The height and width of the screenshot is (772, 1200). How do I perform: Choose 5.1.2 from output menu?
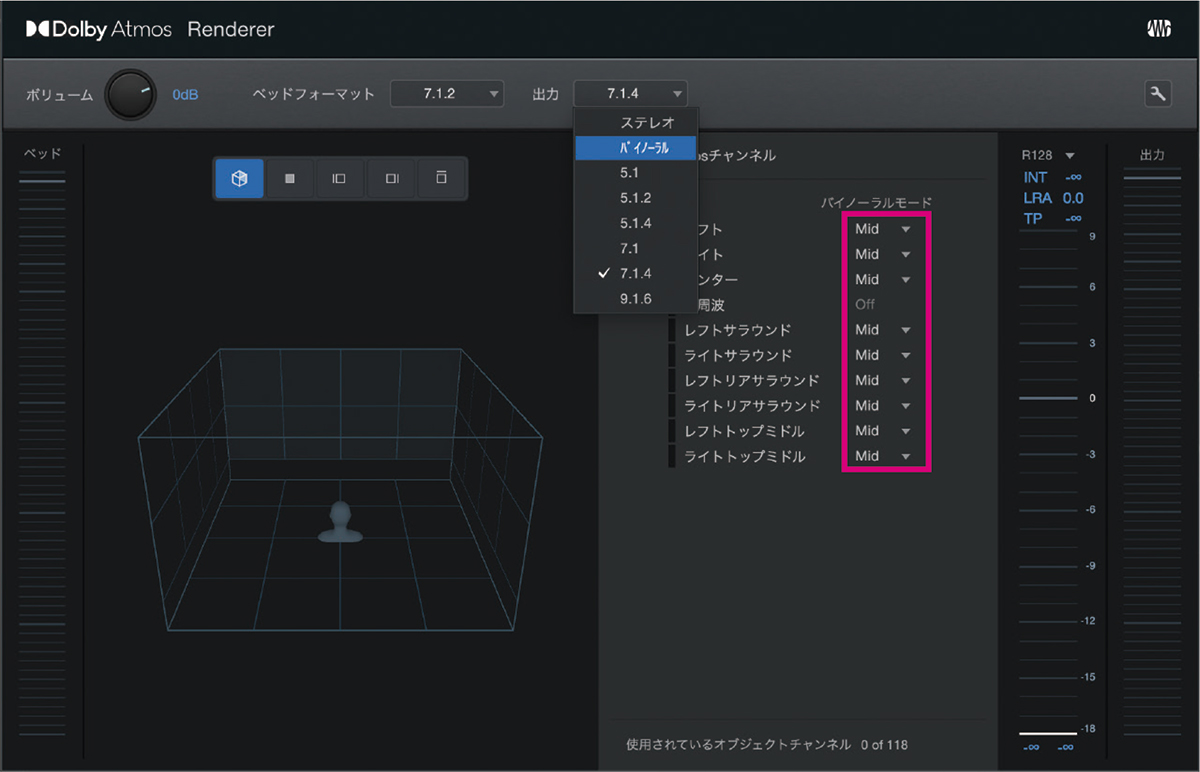(x=636, y=198)
